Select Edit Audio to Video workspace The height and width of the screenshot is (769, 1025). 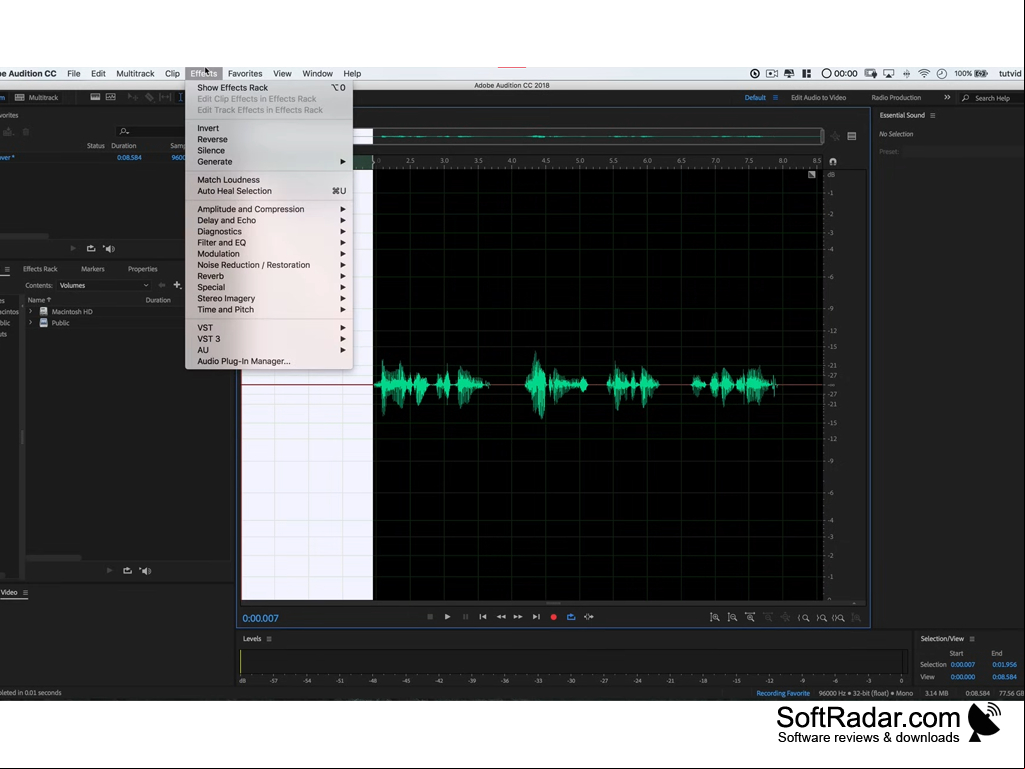coord(818,97)
